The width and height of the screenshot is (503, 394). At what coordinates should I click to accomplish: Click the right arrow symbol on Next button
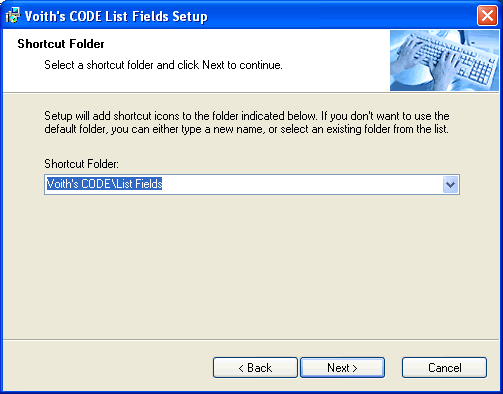click(355, 368)
